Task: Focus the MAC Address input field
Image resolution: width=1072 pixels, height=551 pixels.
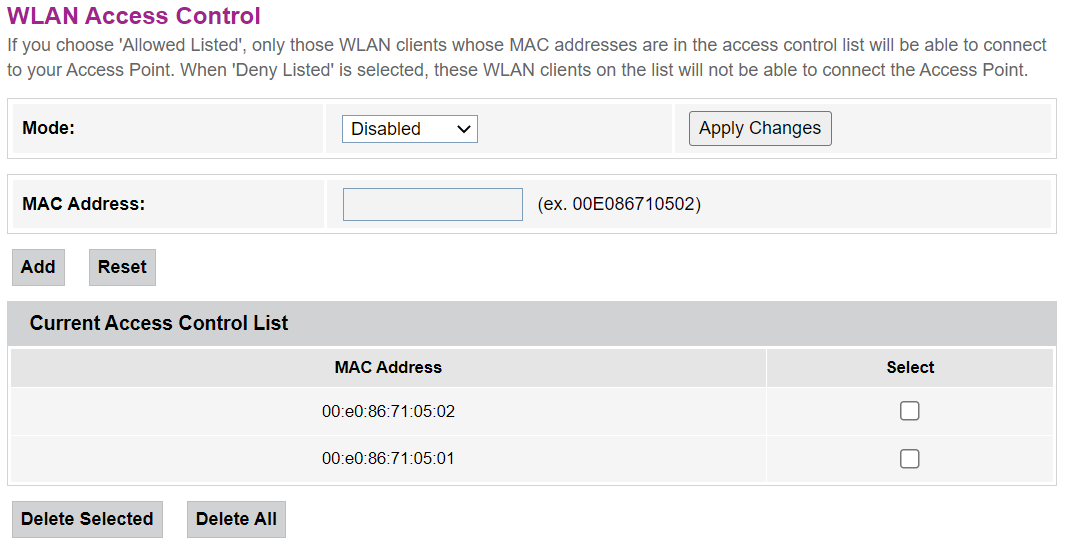Action: [432, 204]
